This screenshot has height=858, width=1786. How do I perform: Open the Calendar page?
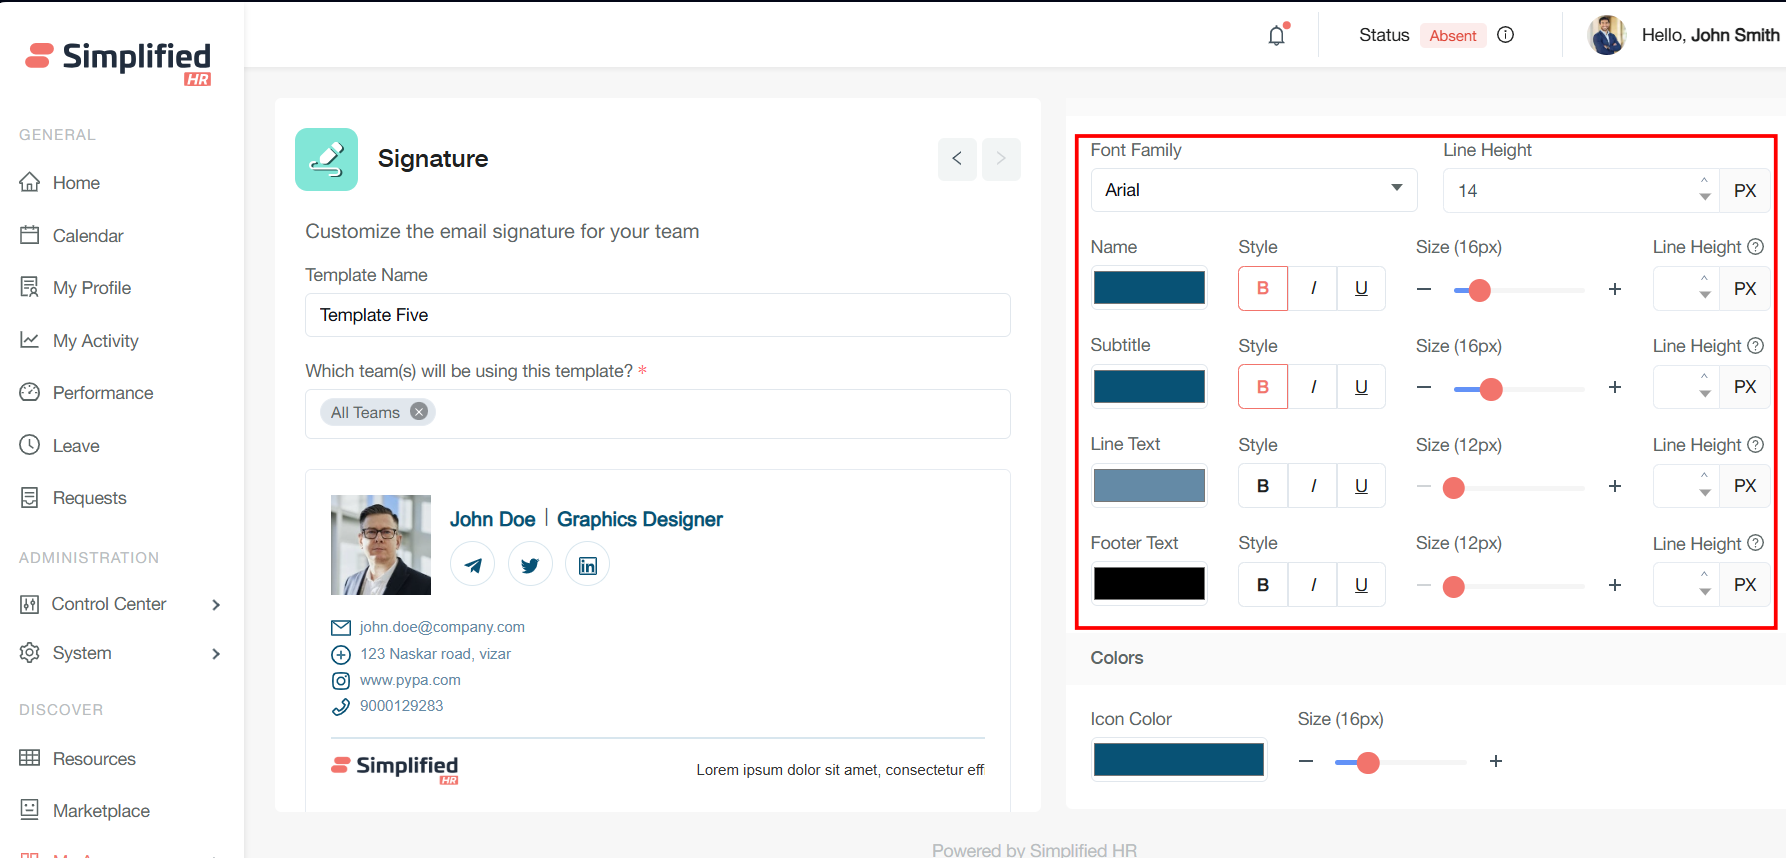88,236
